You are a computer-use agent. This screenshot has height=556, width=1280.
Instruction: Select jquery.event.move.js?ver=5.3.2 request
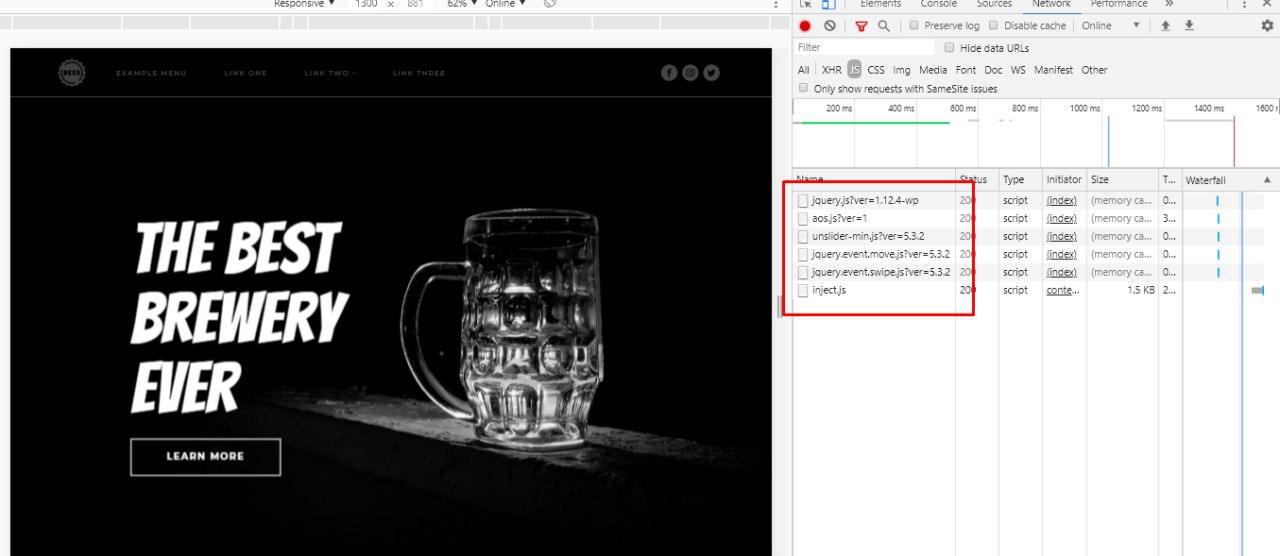click(x=881, y=254)
